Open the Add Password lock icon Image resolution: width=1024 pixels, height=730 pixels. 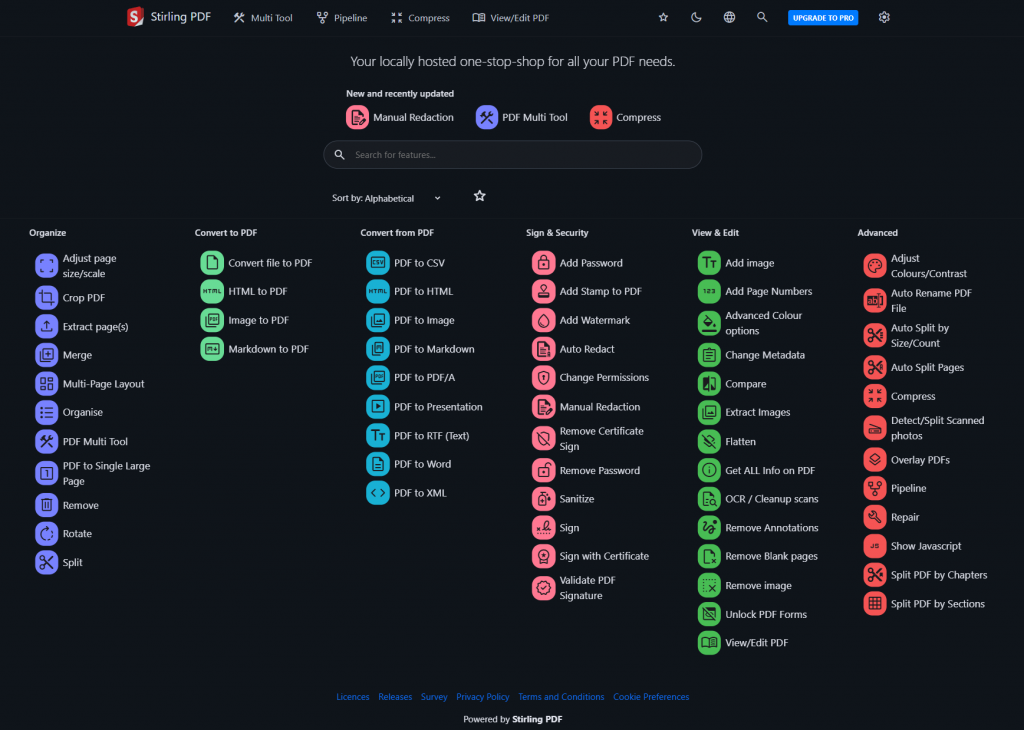(543, 262)
